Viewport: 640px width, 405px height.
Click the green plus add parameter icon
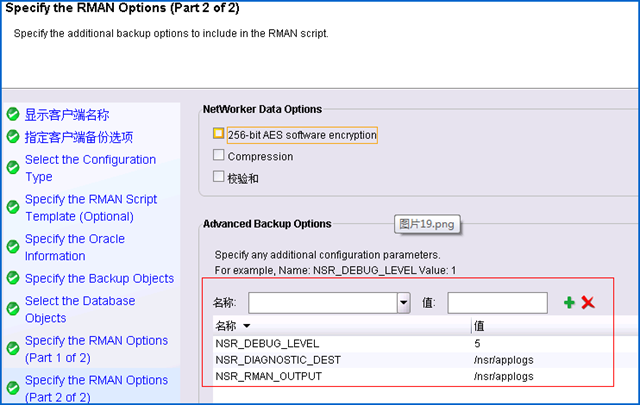(569, 303)
